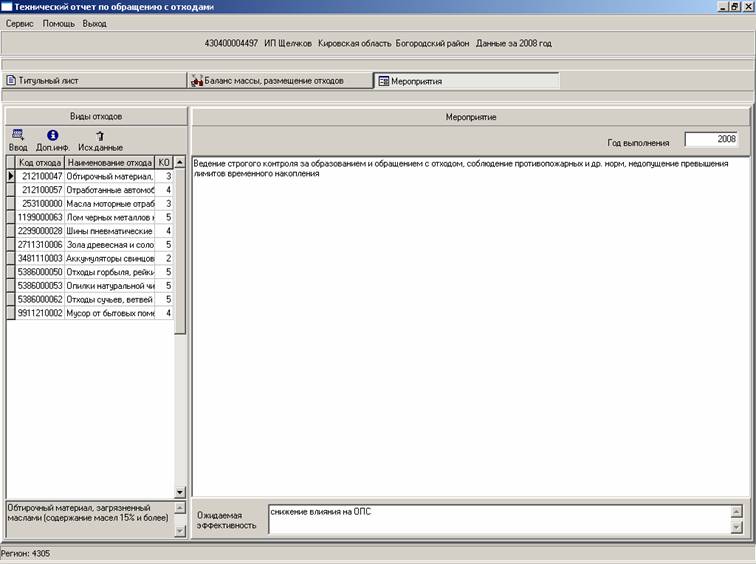Click scroll-down arrow in Ожидаемая эффективность field
The width and height of the screenshot is (756, 564).
tap(738, 527)
